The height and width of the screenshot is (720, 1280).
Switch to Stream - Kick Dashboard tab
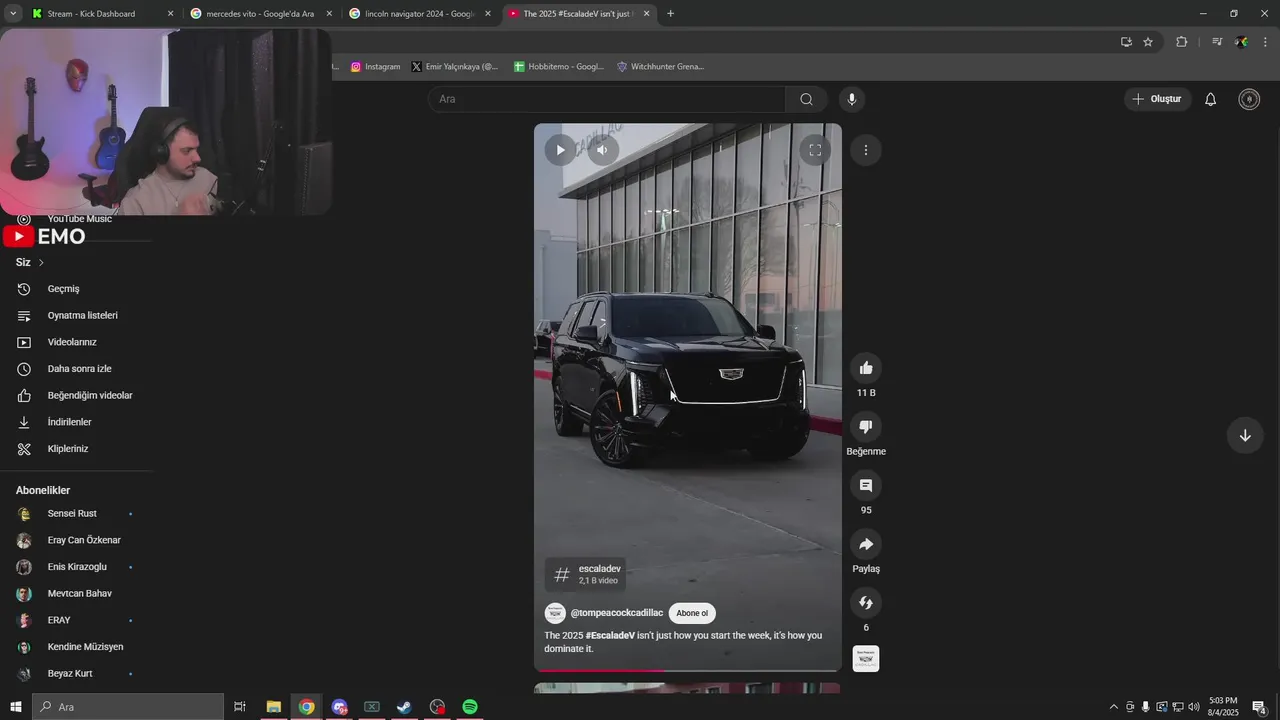point(103,14)
